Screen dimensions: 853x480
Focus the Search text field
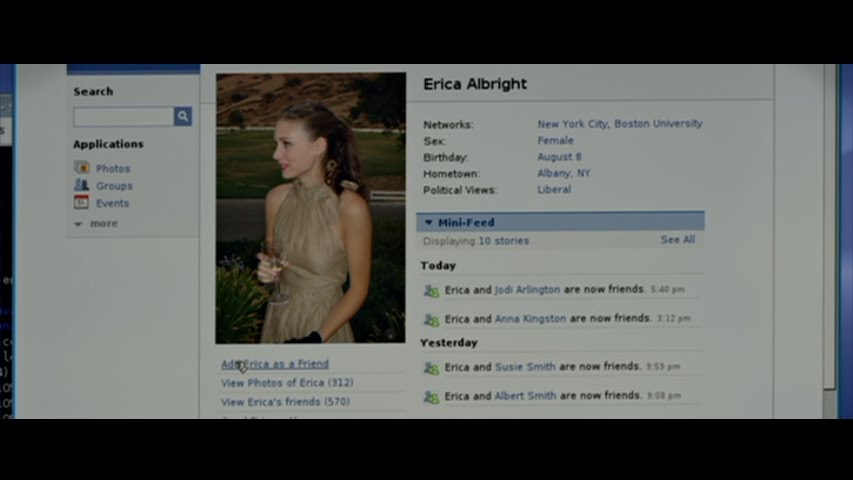coord(123,117)
